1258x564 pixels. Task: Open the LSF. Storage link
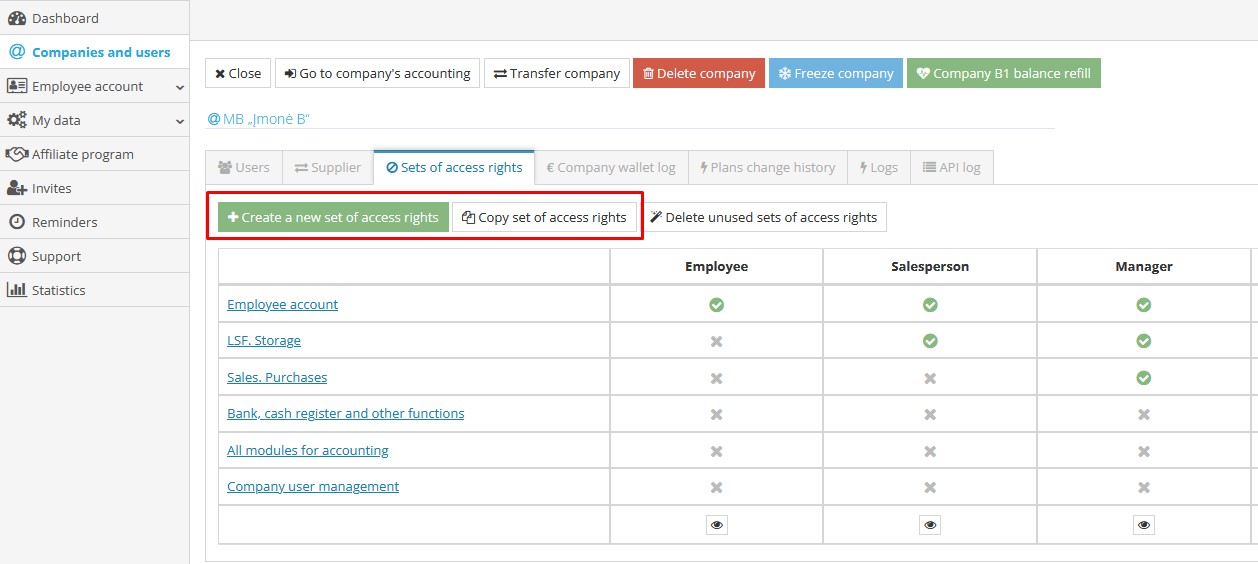coord(264,340)
